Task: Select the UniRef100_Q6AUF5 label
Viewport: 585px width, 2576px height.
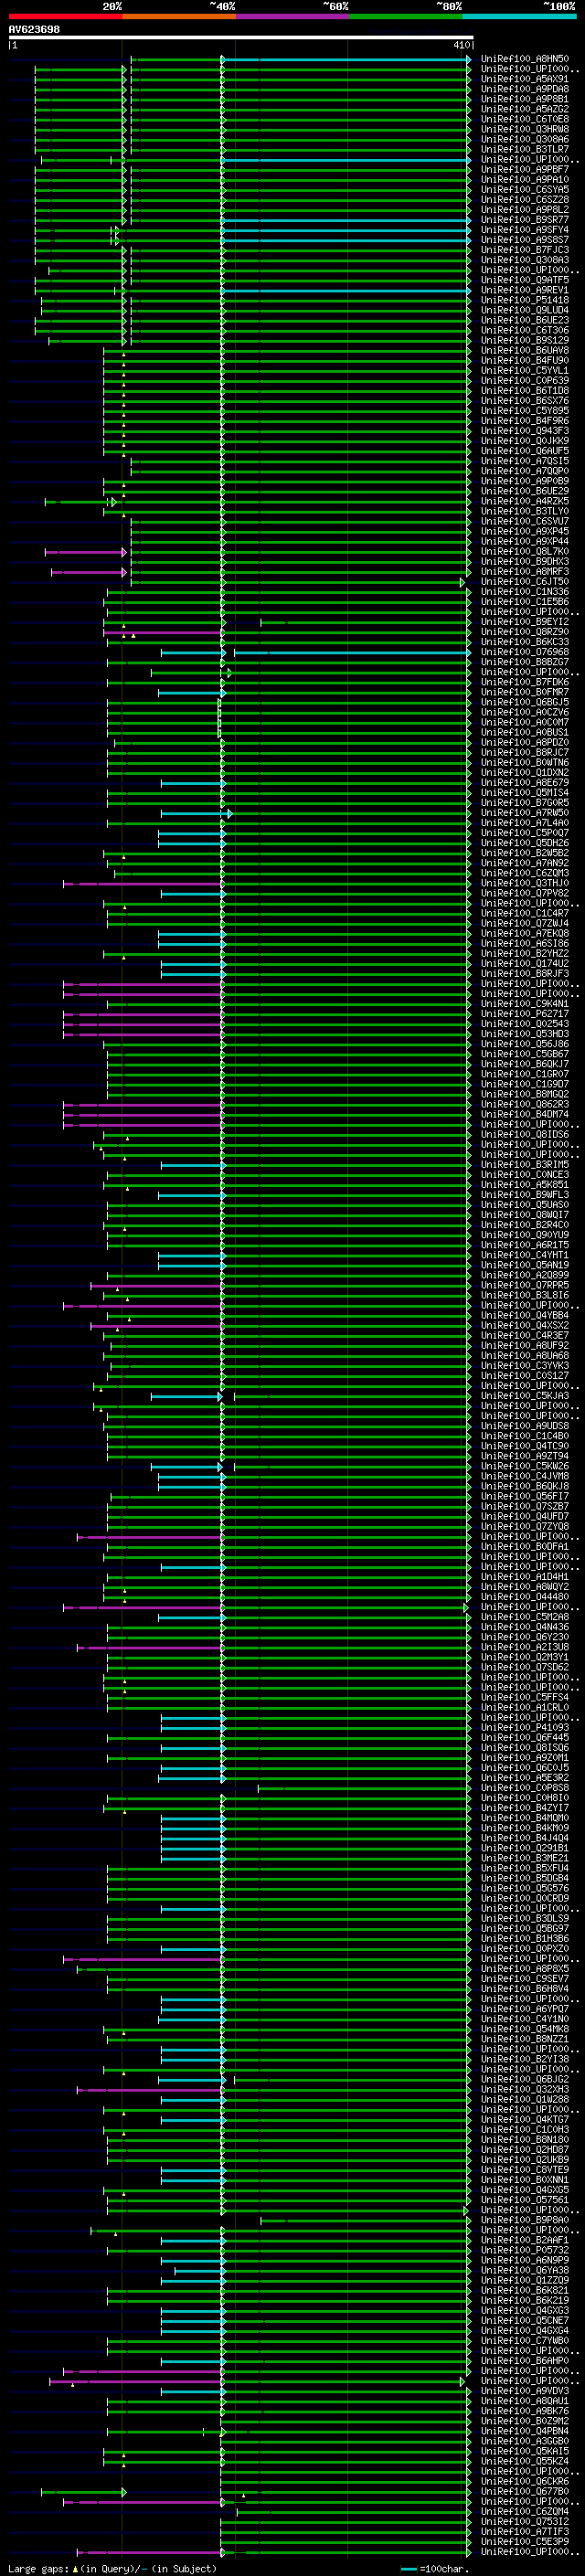Action: [x=525, y=451]
